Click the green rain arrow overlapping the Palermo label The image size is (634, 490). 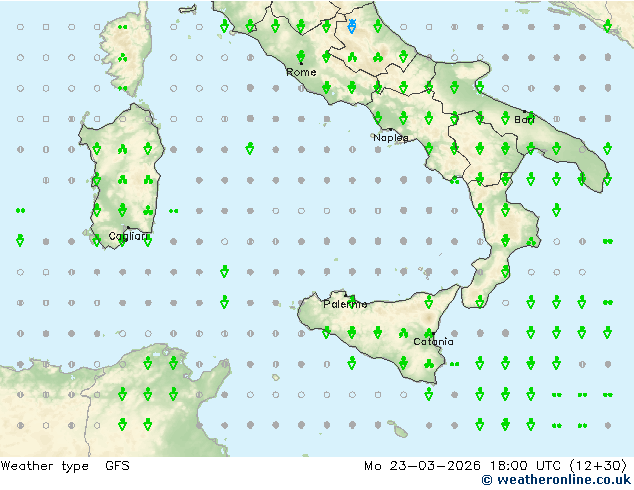[352, 302]
